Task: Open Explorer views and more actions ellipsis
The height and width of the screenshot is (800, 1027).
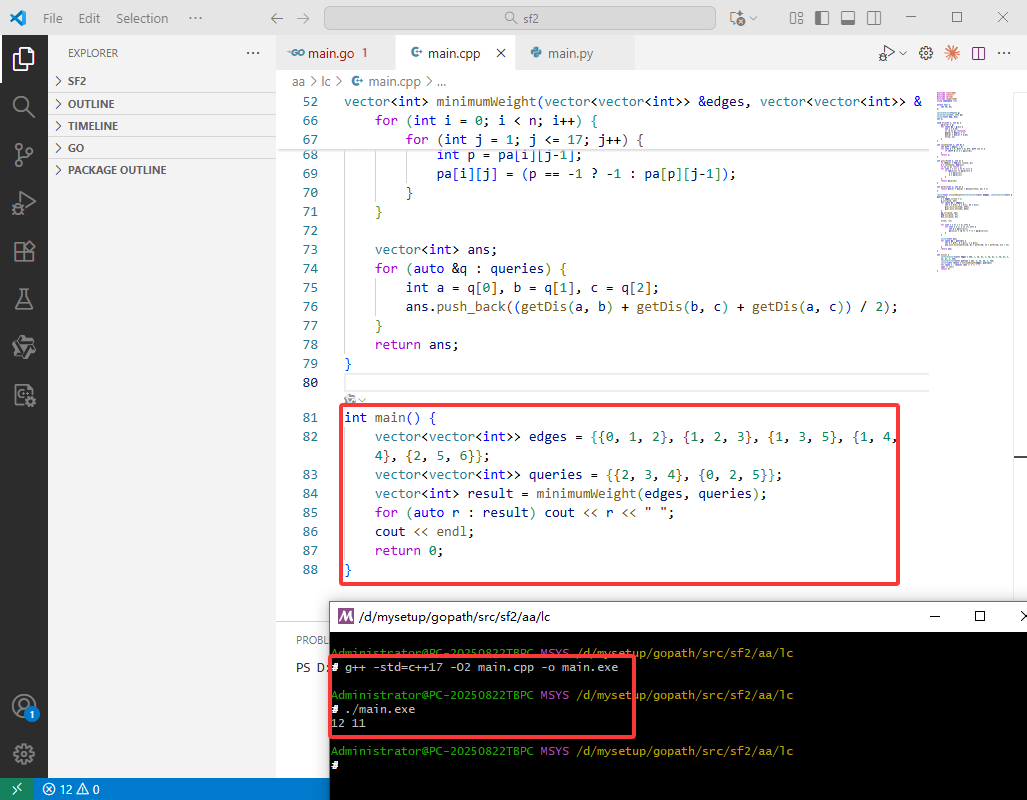Action: coord(253,53)
